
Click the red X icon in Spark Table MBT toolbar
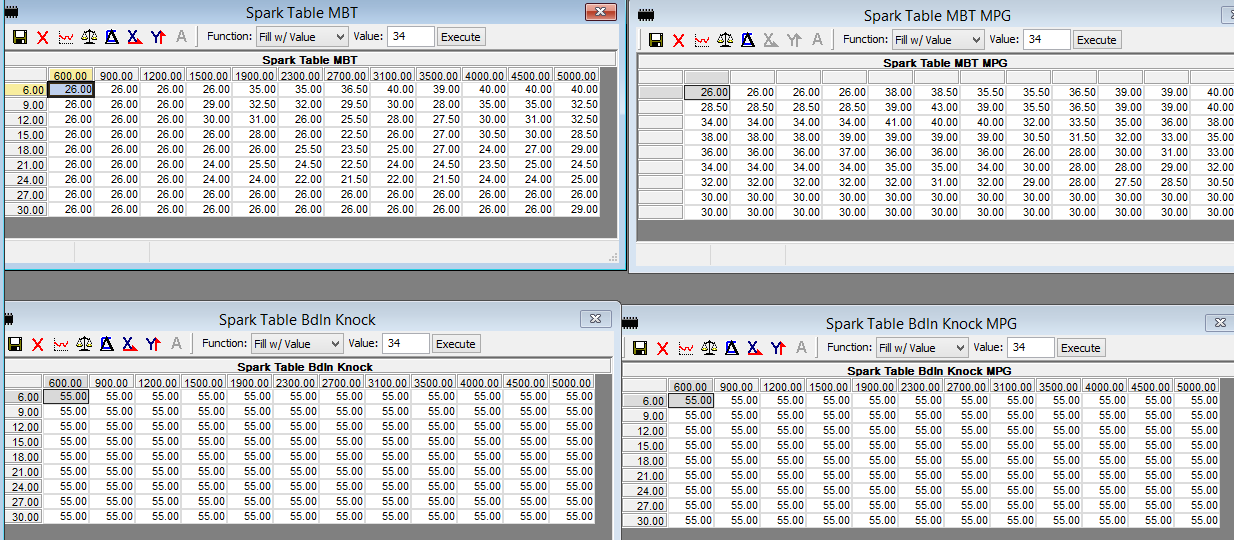42,37
